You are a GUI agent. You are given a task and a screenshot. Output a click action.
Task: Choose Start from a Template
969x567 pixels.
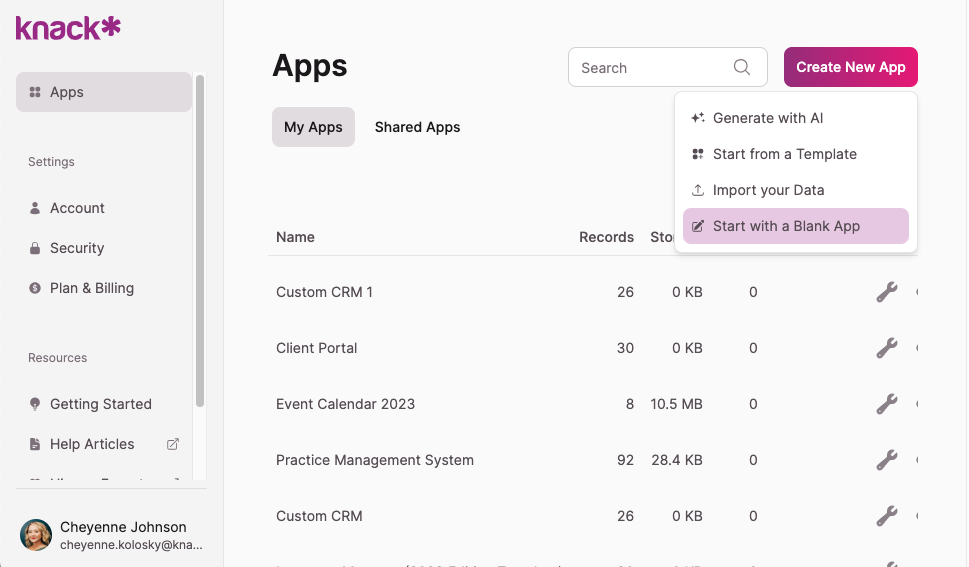pyautogui.click(x=784, y=154)
